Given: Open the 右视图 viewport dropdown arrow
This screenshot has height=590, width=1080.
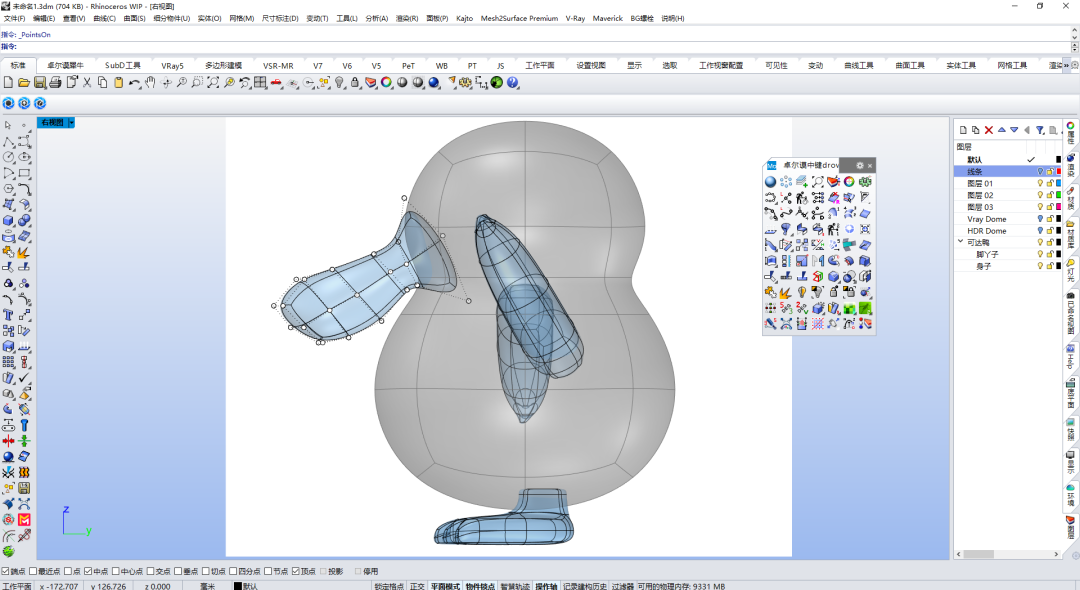Looking at the screenshot, I should (71, 123).
